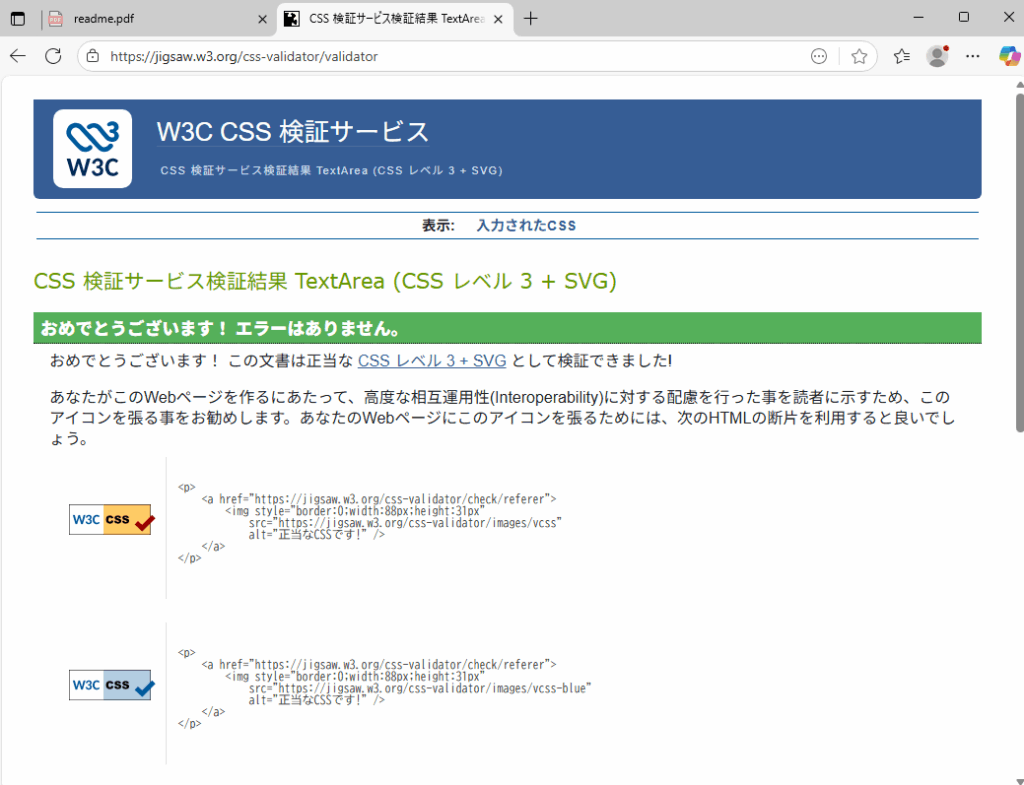This screenshot has width=1024, height=785.
Task: Close the readme.pdf tab
Action: pyautogui.click(x=263, y=19)
